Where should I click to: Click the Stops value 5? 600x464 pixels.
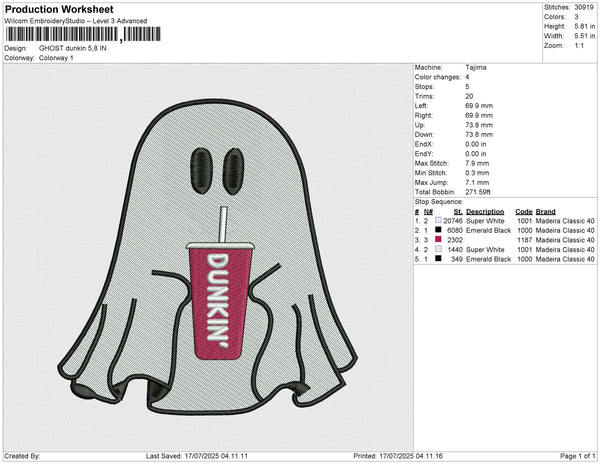pyautogui.click(x=467, y=86)
